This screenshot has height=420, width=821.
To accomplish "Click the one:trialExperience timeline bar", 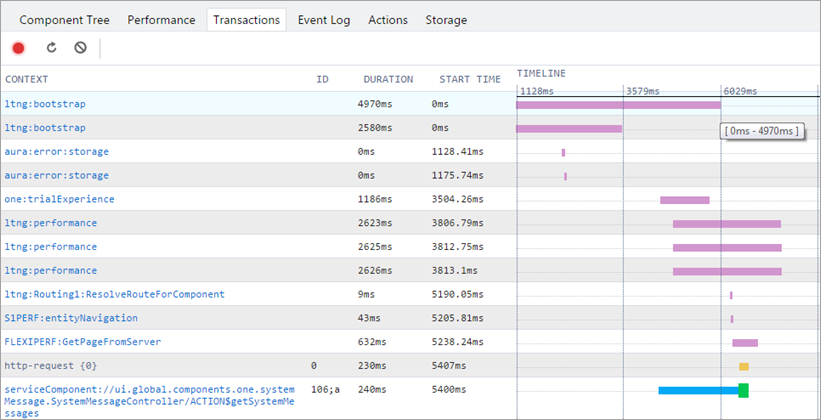I will pyautogui.click(x=685, y=200).
